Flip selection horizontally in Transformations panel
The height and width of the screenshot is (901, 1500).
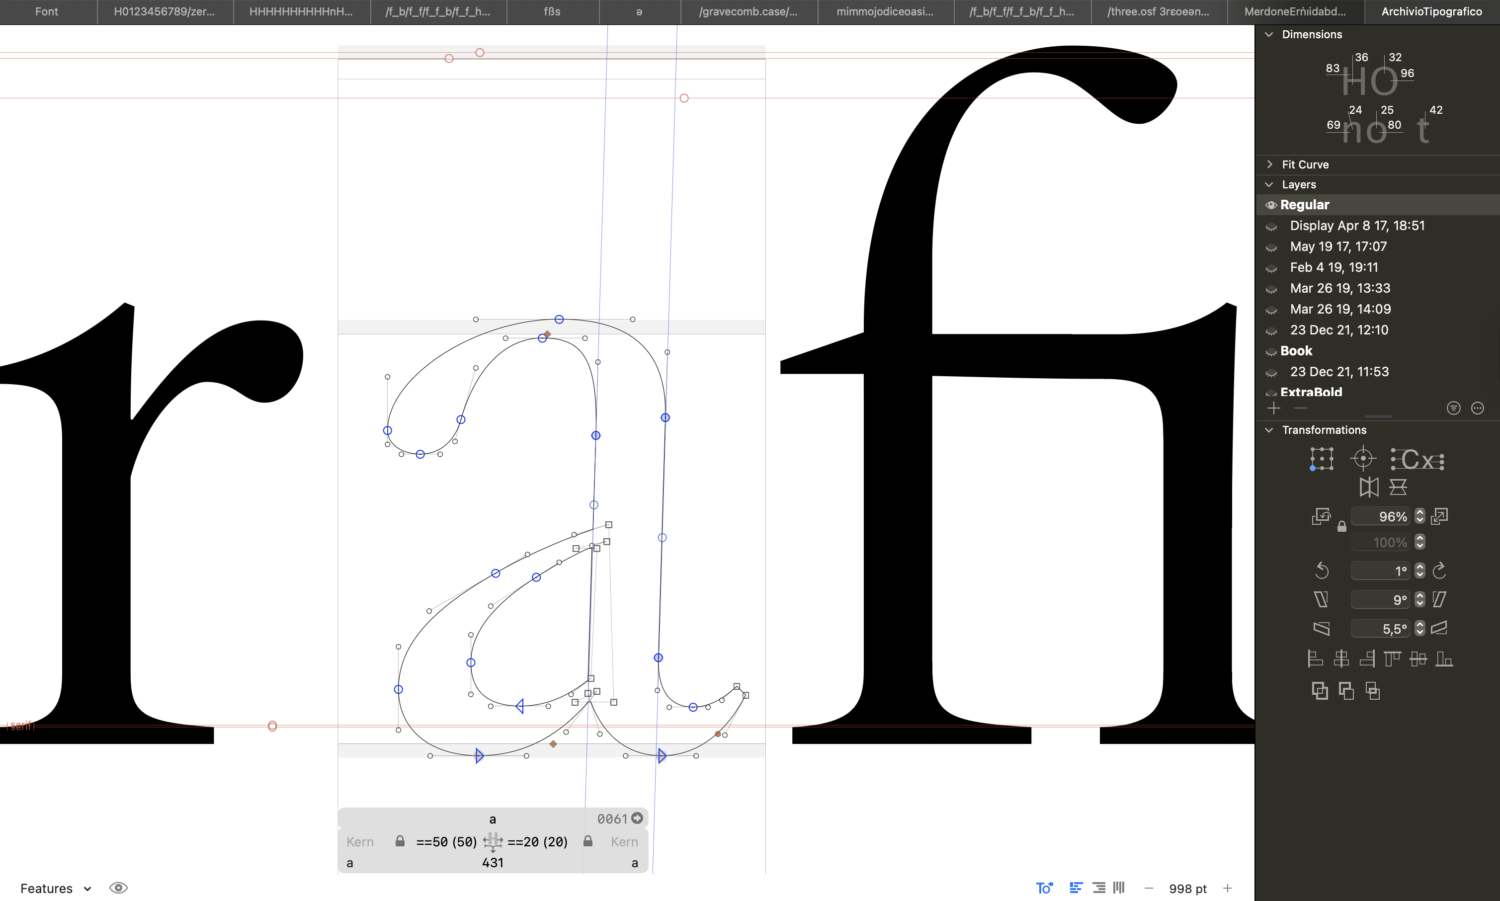(x=1369, y=487)
